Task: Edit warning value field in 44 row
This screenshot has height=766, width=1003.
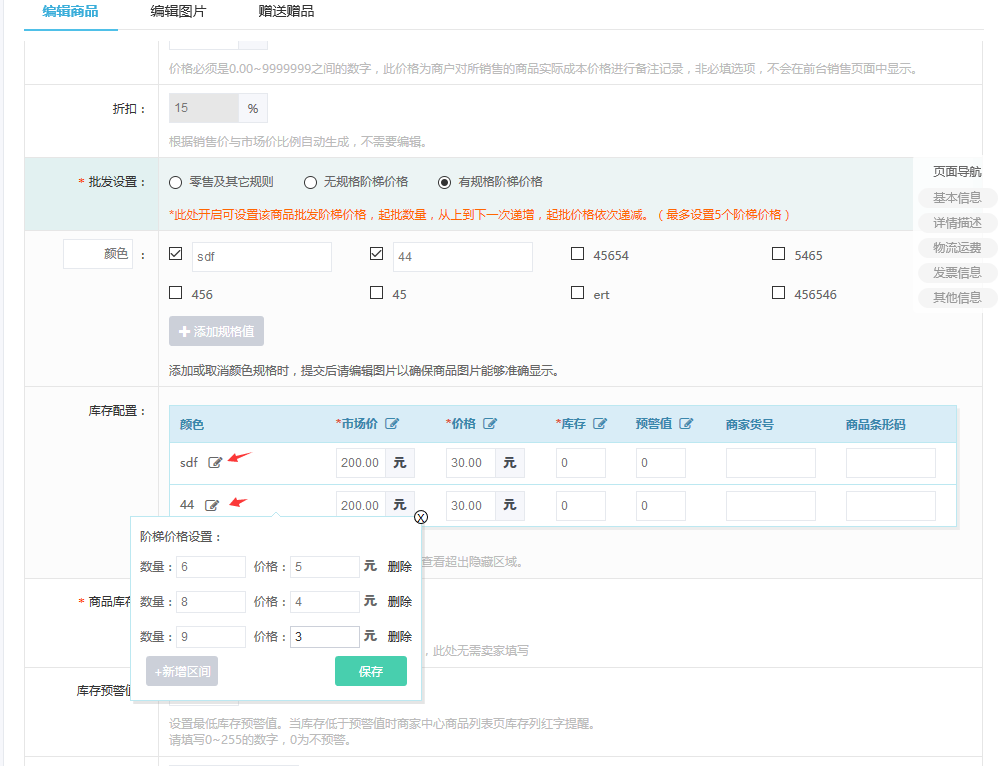Action: pos(661,506)
